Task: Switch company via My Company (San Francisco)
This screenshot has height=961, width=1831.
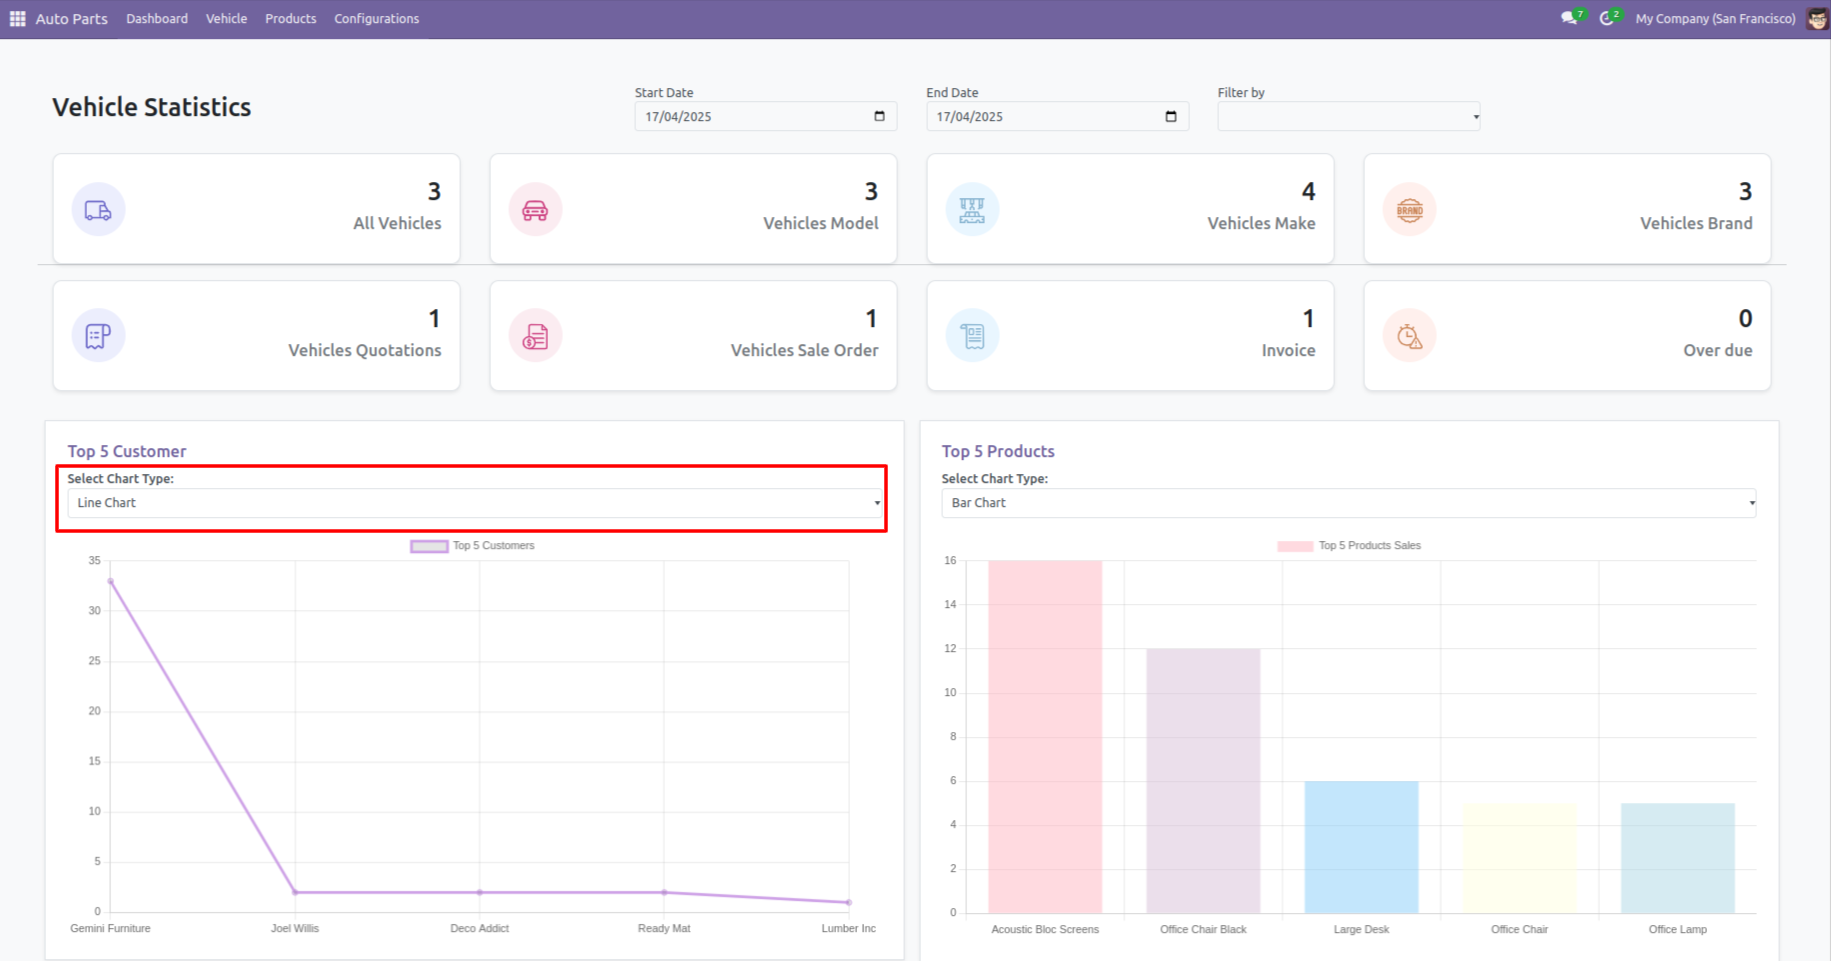Action: click(x=1714, y=19)
